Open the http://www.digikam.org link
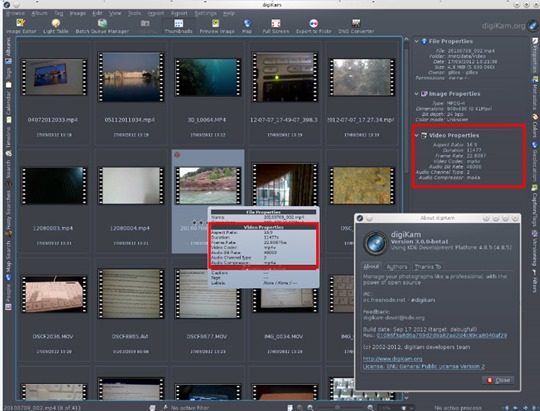540x411 pixels. point(393,359)
